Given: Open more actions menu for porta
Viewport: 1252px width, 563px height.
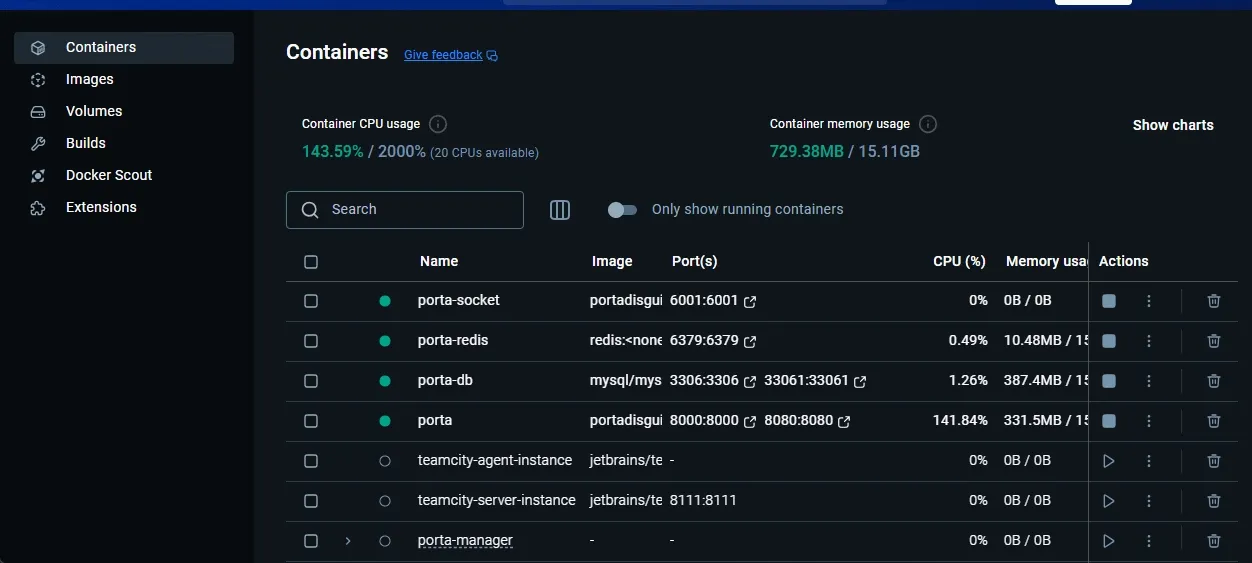Looking at the screenshot, I should coord(1149,421).
